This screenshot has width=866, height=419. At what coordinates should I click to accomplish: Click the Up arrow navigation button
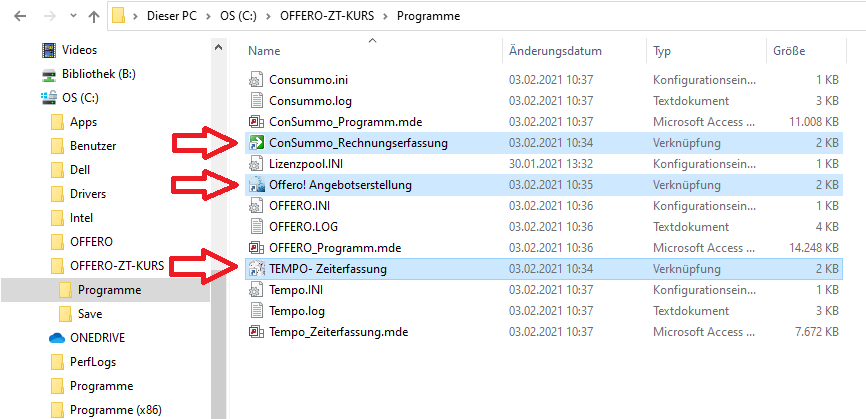tap(94, 16)
